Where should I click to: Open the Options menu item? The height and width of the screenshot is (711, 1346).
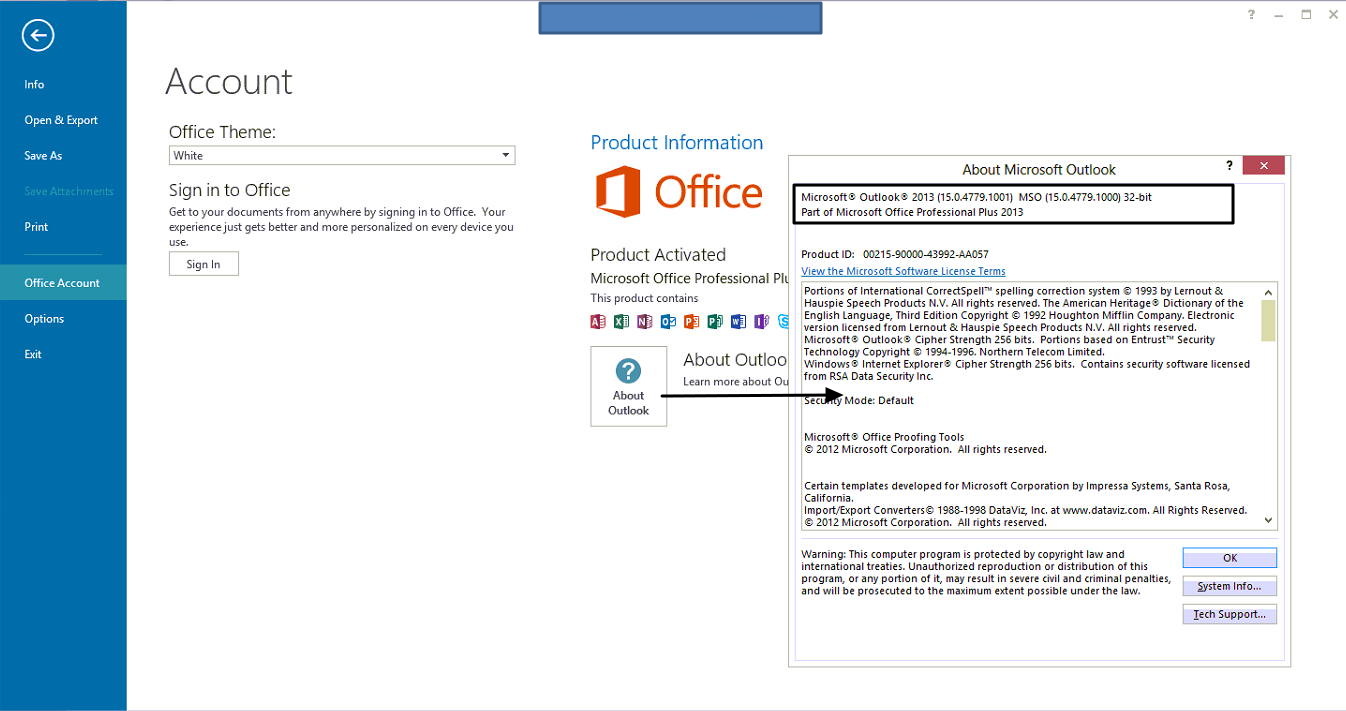(44, 318)
